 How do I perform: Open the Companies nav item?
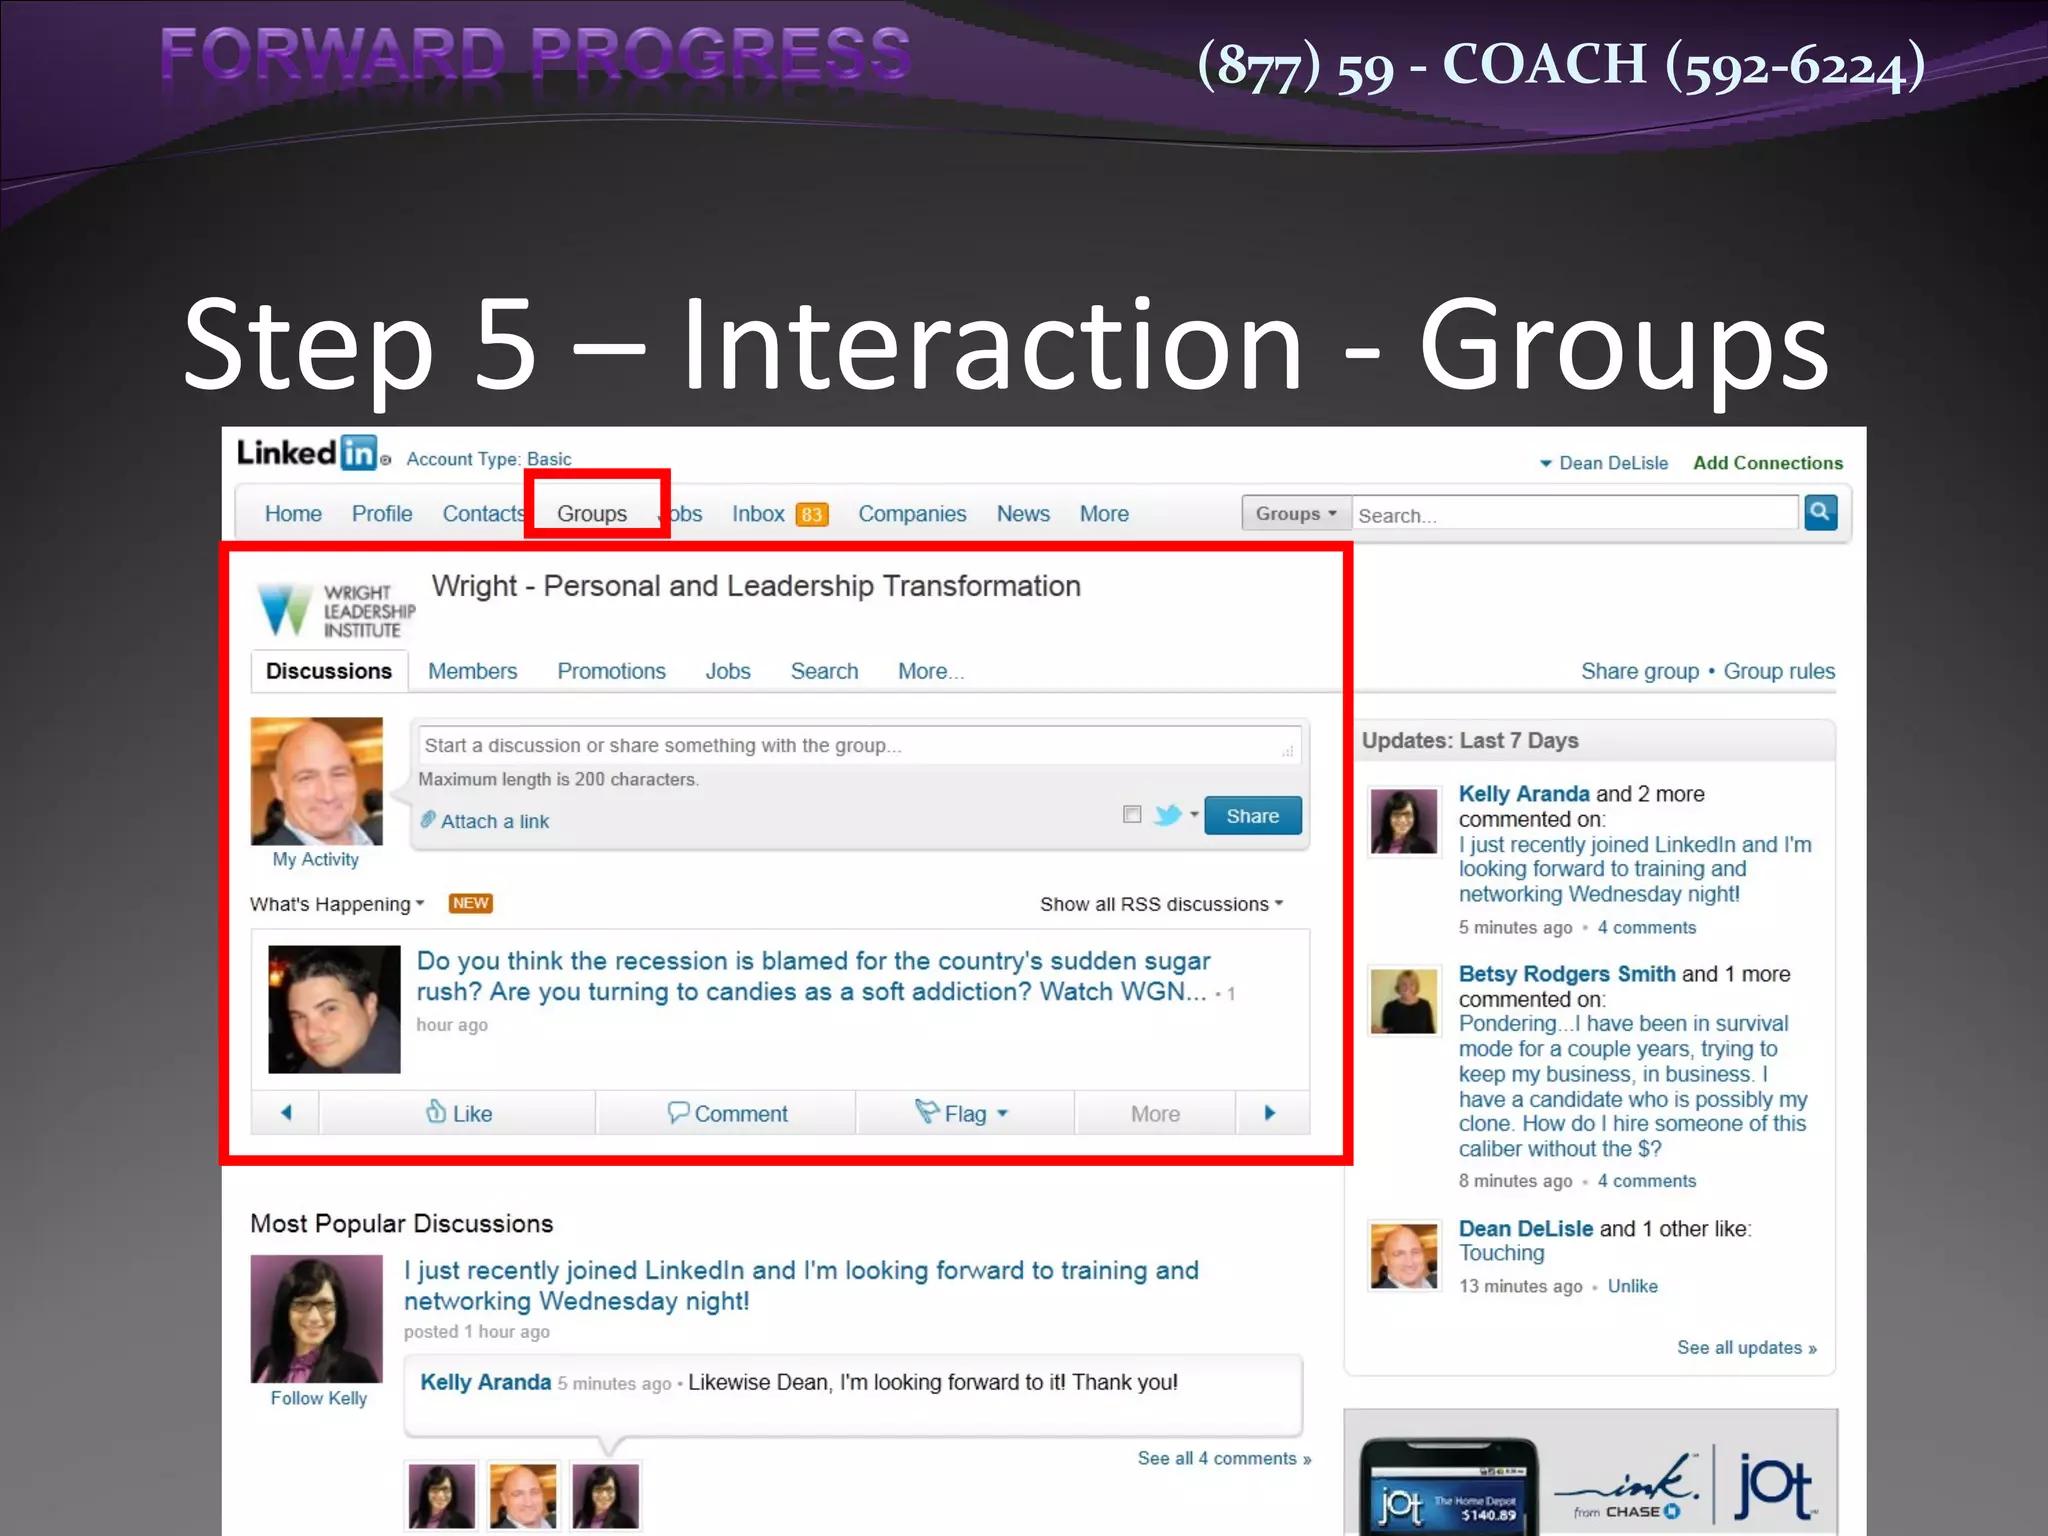[x=912, y=513]
